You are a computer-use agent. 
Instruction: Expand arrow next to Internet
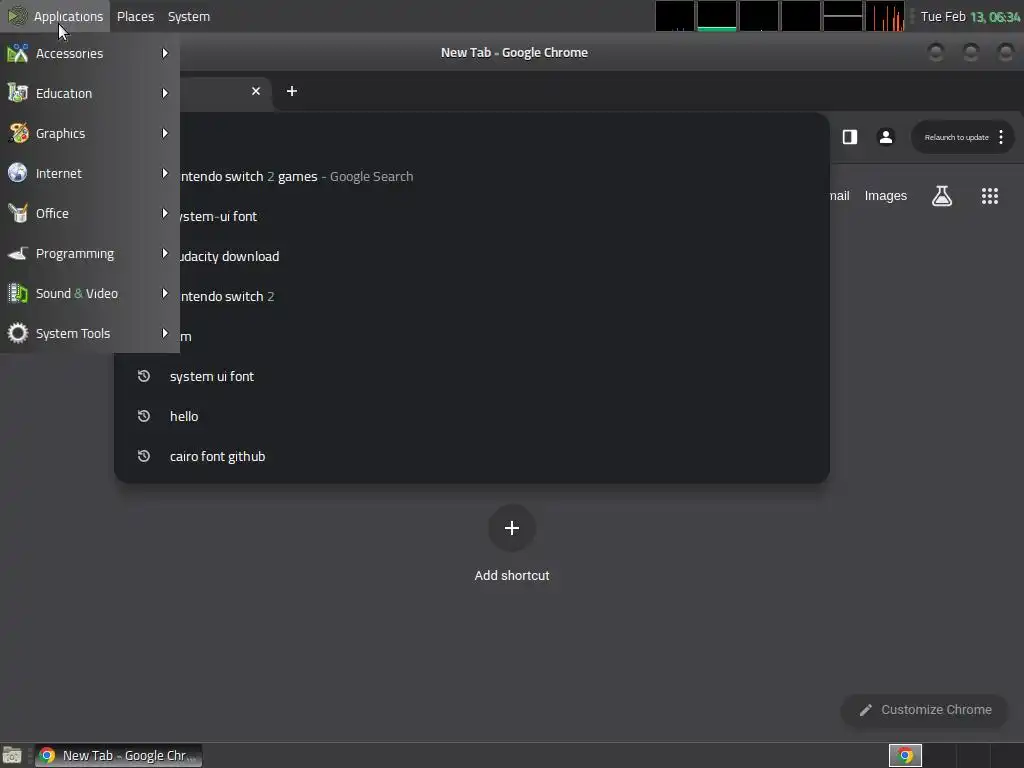tap(165, 172)
